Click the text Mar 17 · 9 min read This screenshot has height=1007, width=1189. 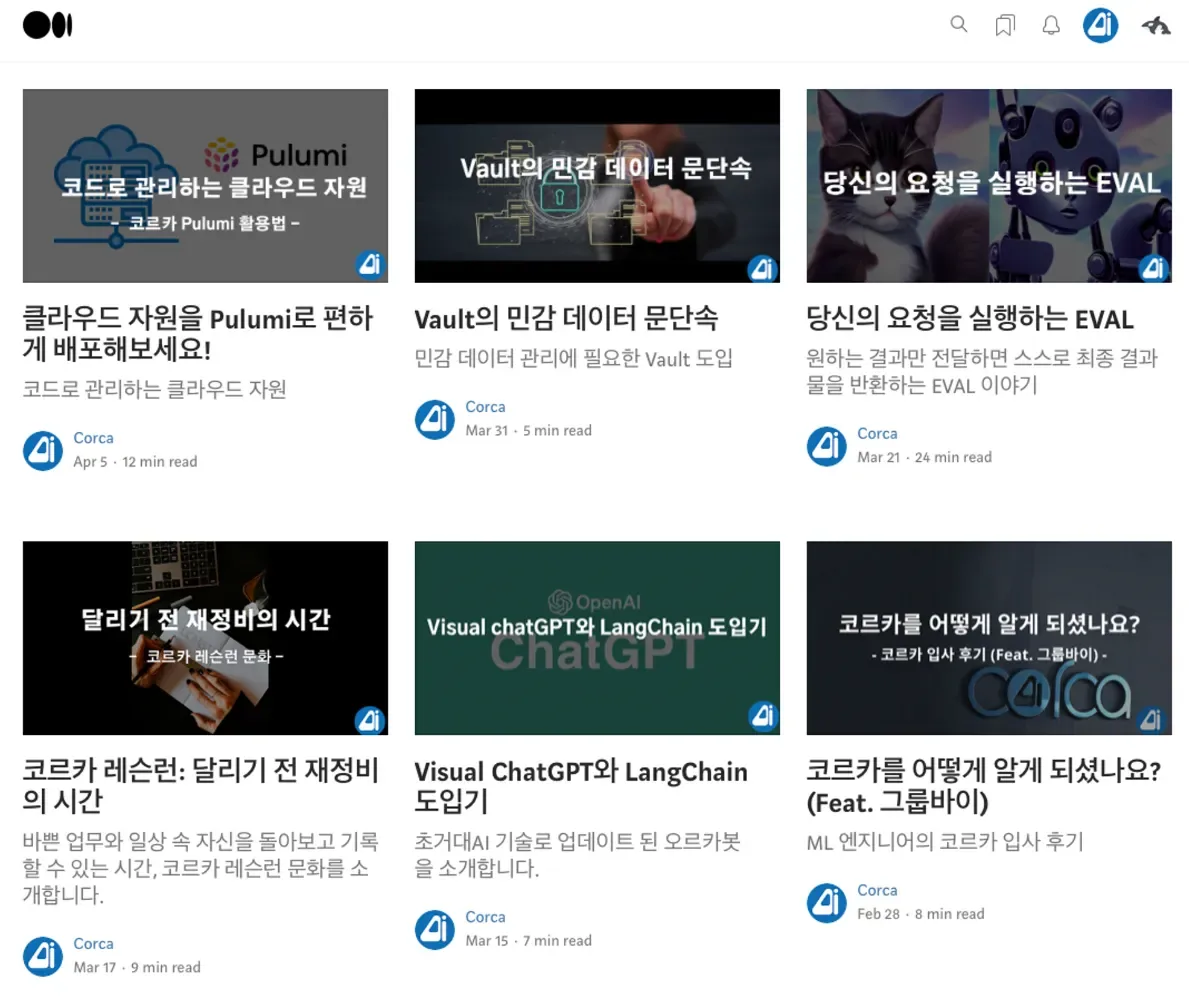pos(137,968)
